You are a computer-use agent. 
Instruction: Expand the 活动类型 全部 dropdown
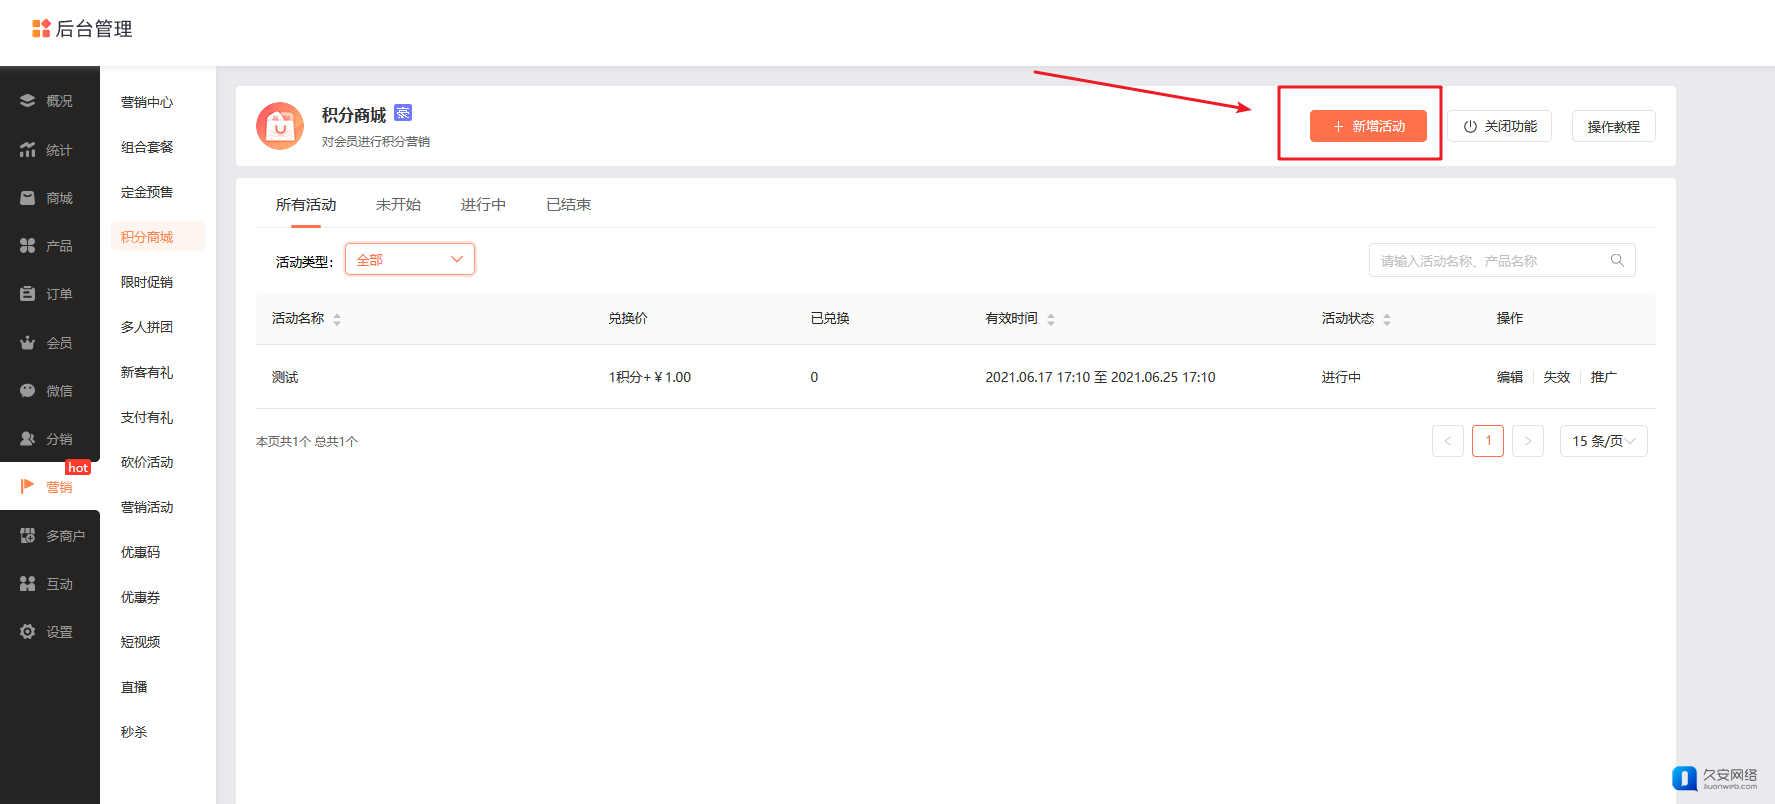pos(410,259)
